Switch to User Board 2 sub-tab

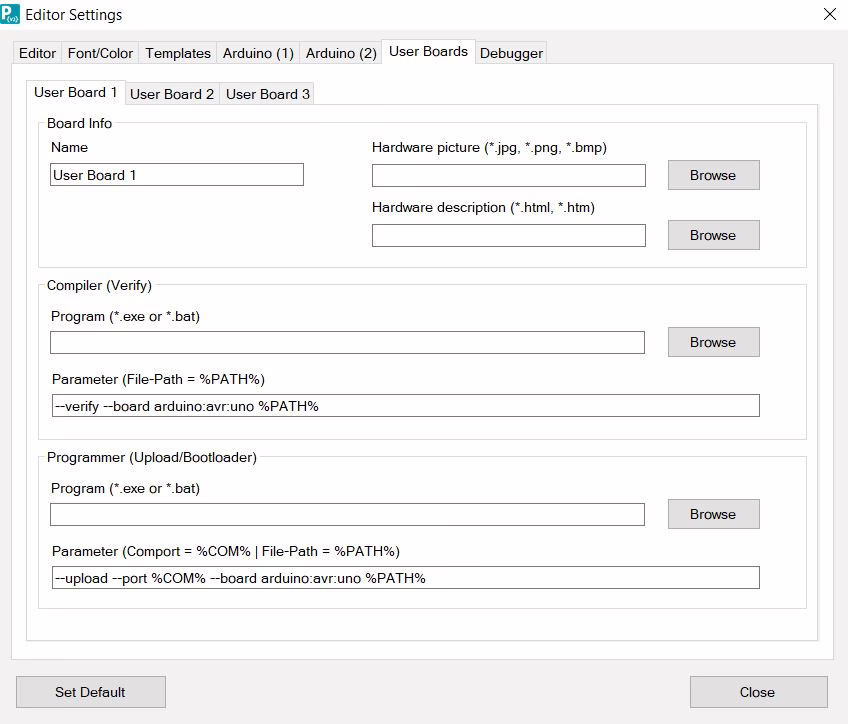(x=172, y=94)
